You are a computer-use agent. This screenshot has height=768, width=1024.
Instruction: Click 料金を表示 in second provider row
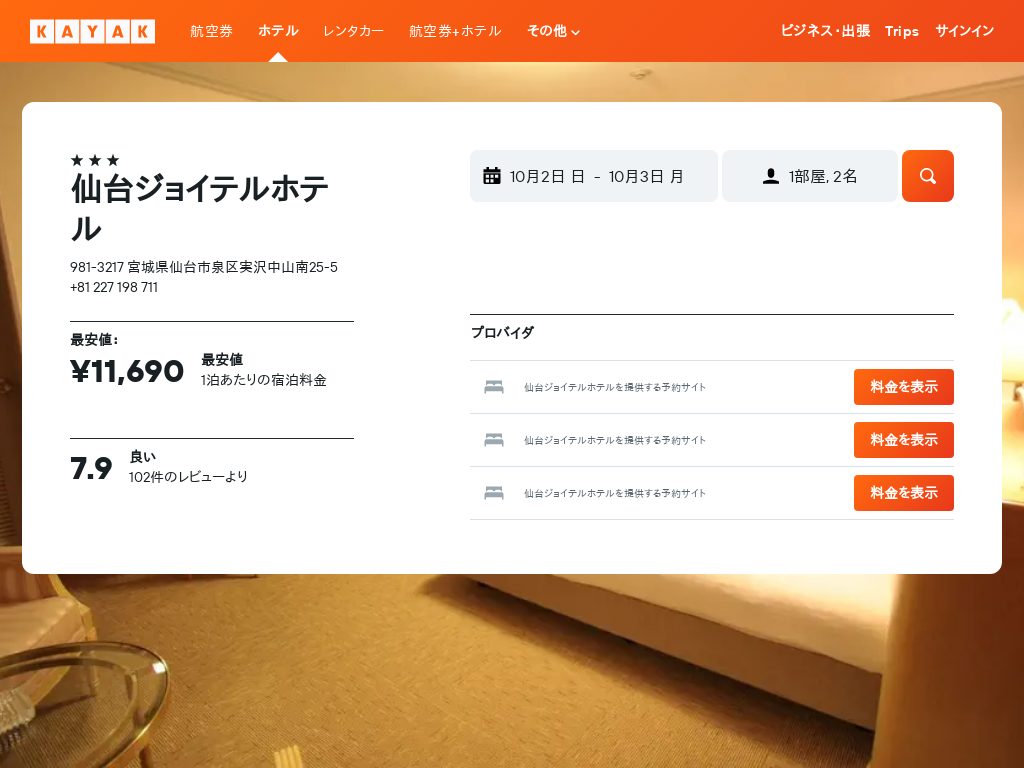(903, 440)
